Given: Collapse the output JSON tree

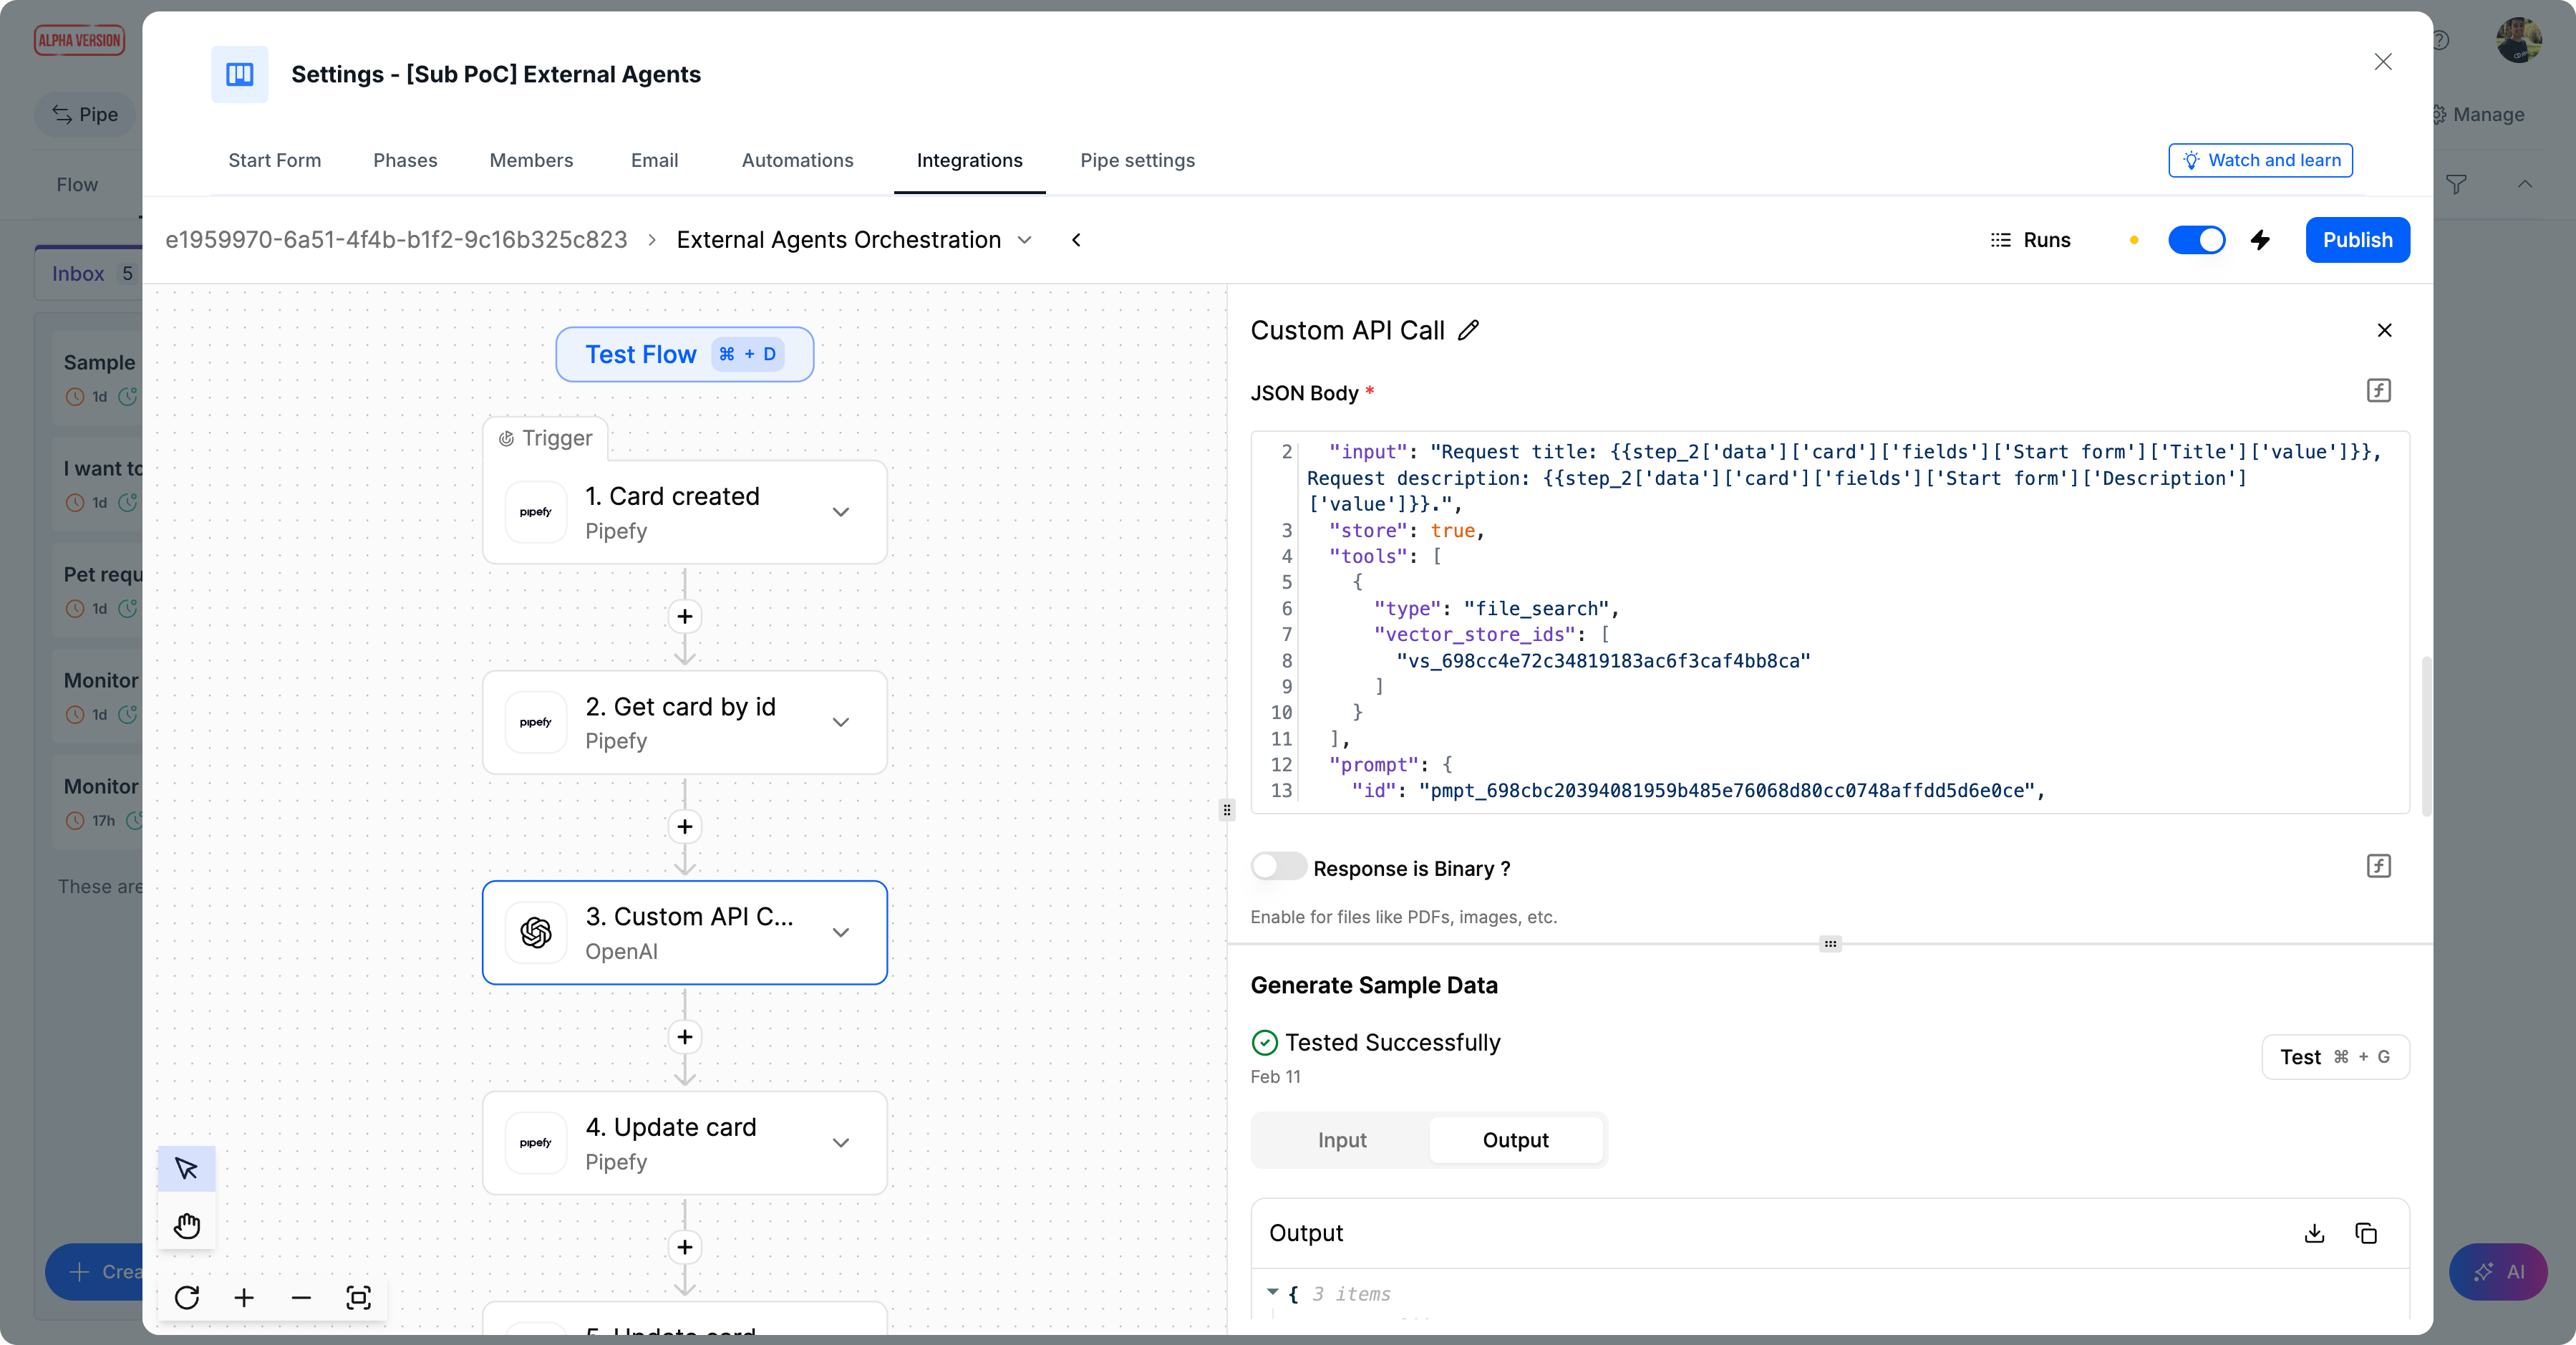Looking at the screenshot, I should [1272, 1292].
